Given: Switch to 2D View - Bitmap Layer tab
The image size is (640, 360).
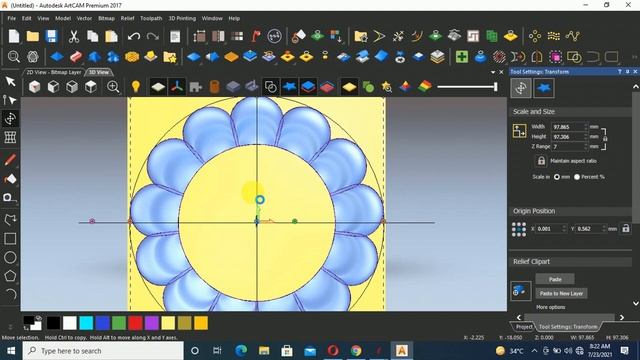Looking at the screenshot, I should click(x=54, y=72).
